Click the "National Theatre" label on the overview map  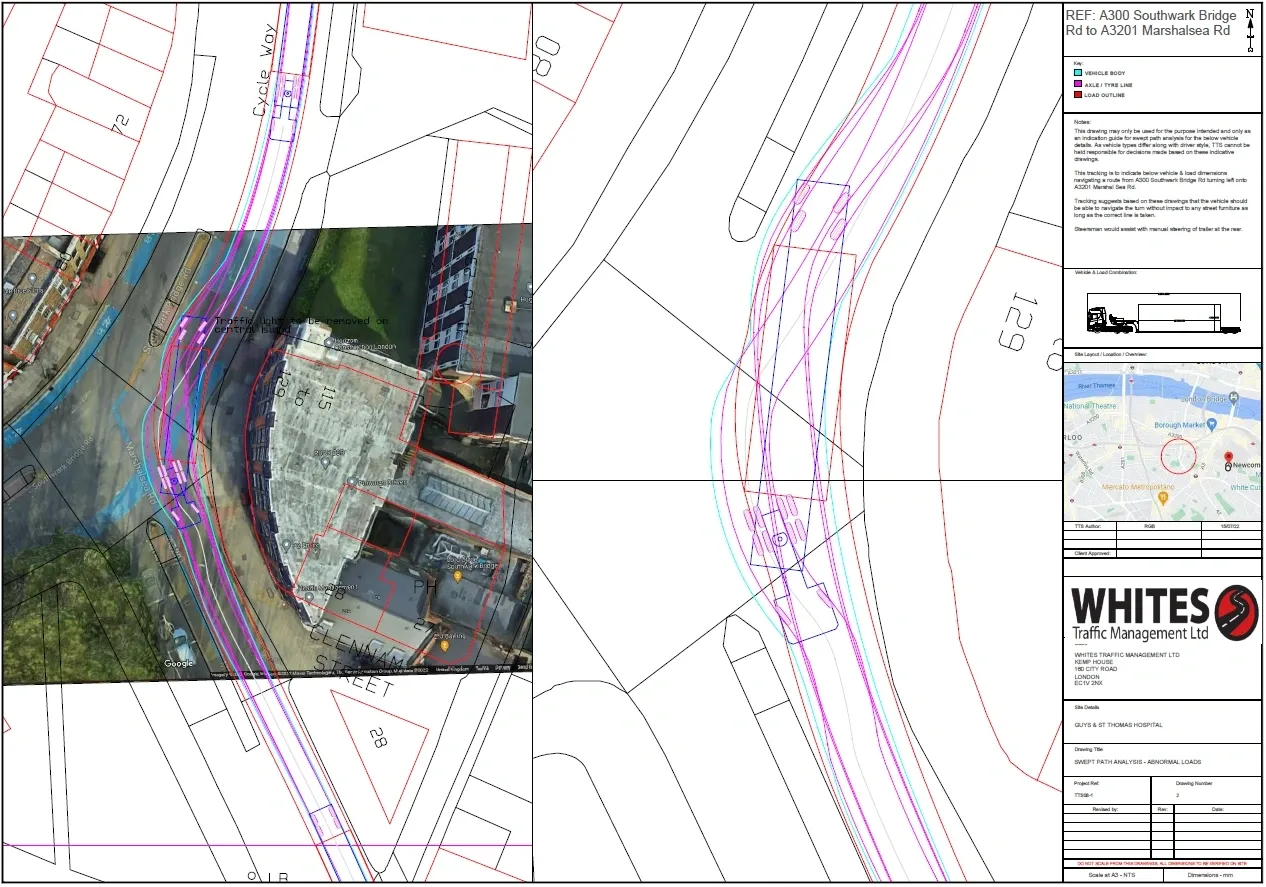pos(1090,406)
